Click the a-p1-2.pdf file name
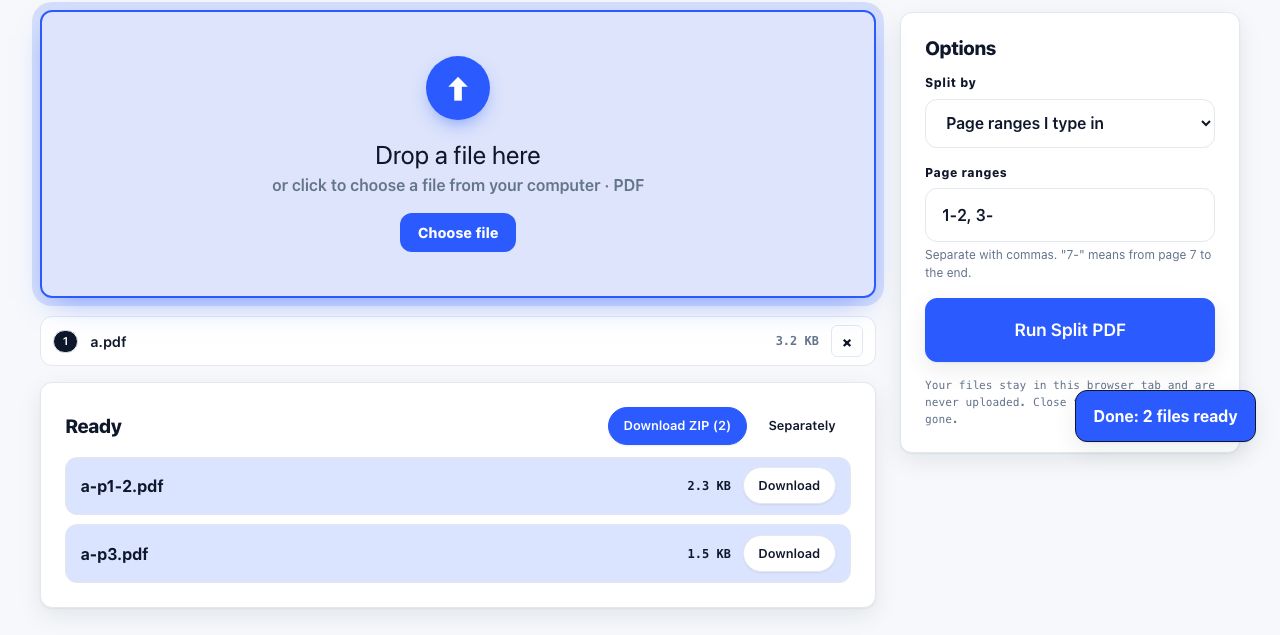1280x635 pixels. click(122, 487)
